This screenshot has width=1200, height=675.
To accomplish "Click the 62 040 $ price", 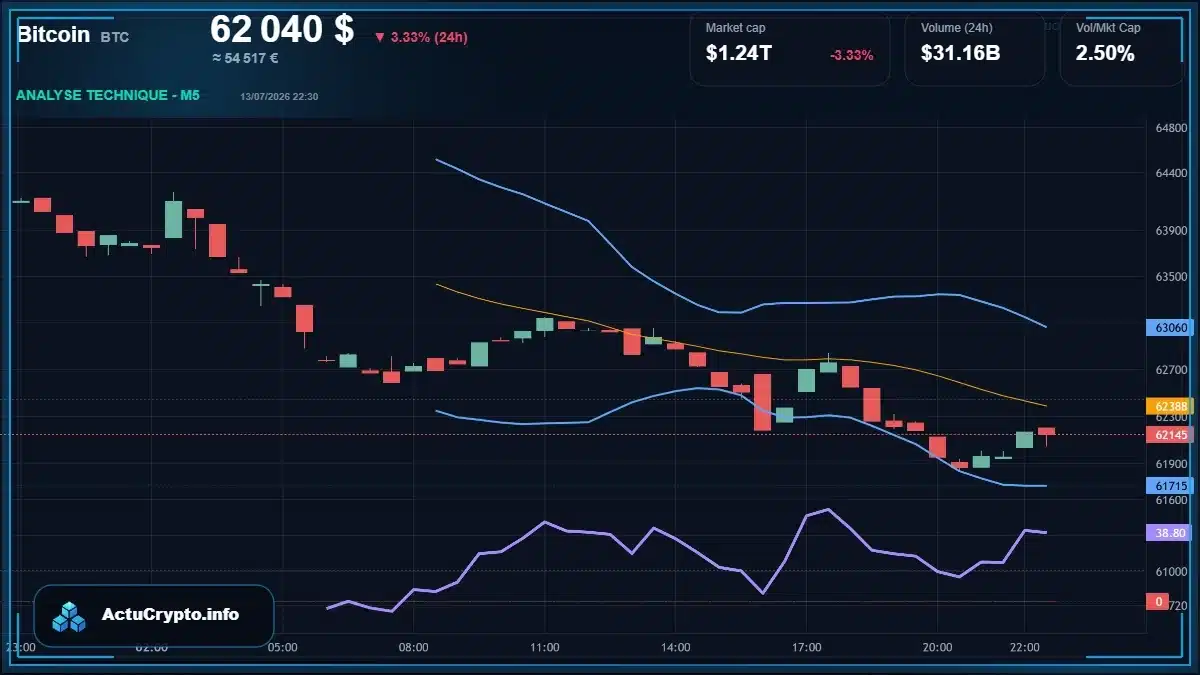I will 282,29.
